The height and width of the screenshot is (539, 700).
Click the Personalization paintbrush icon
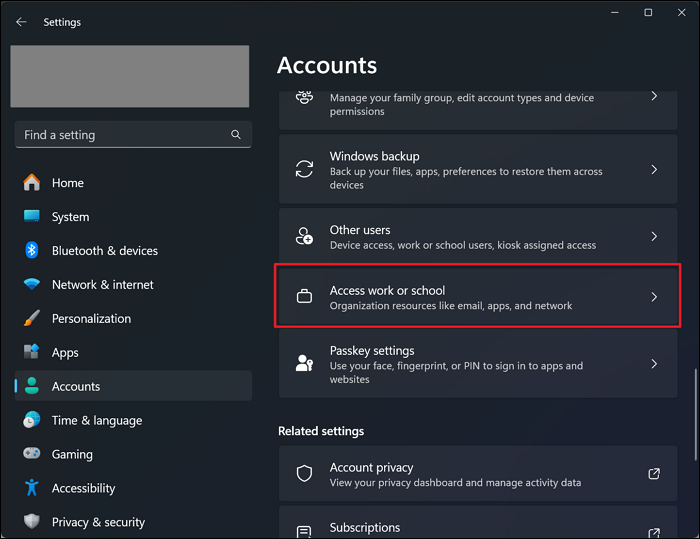click(x=32, y=319)
